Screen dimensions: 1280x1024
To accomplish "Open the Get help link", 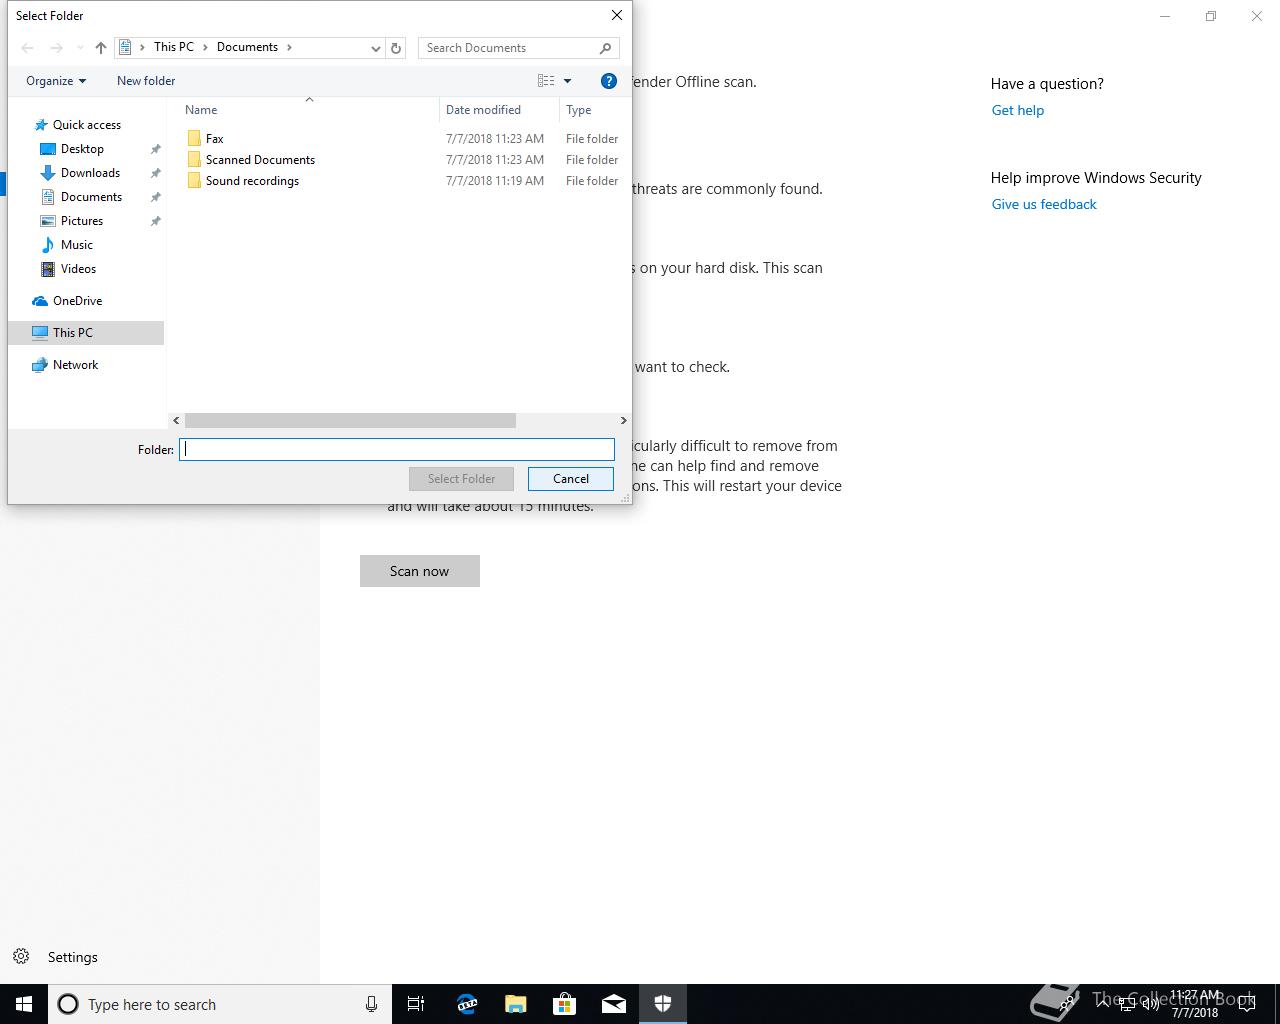I will pyautogui.click(x=1018, y=110).
